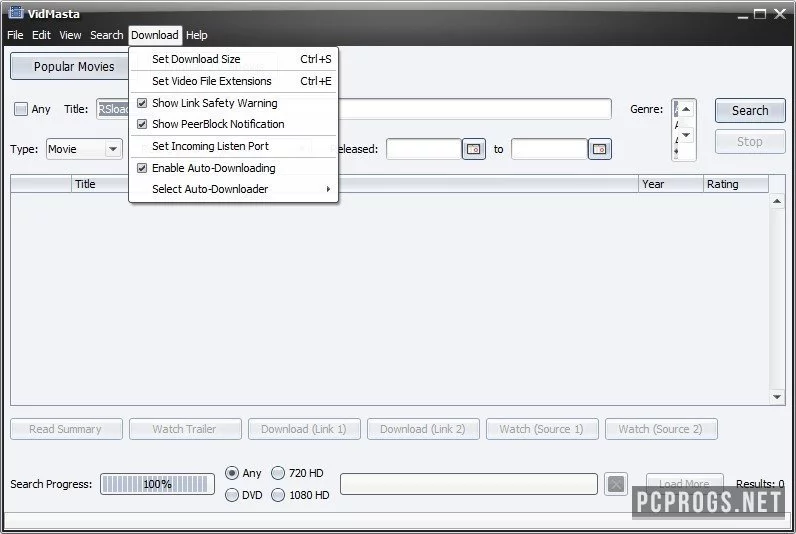The image size is (796, 534).
Task: Click the Stop button
Action: [750, 142]
